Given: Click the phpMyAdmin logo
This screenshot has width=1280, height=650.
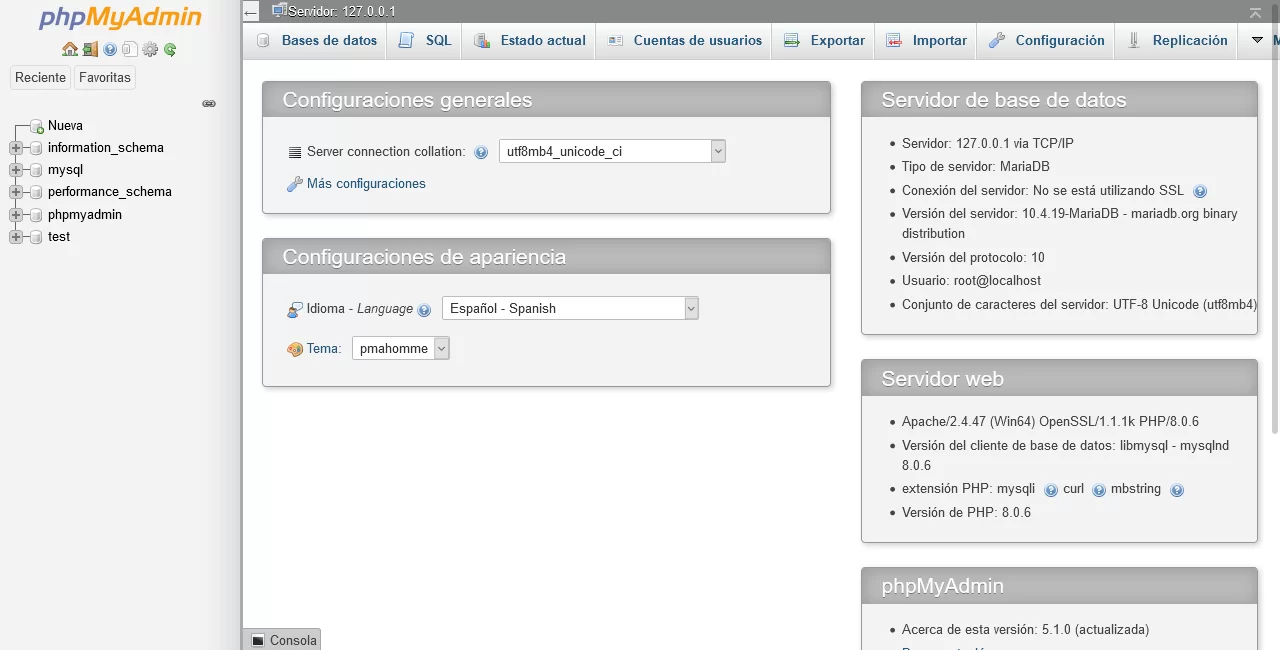Looking at the screenshot, I should (x=120, y=18).
